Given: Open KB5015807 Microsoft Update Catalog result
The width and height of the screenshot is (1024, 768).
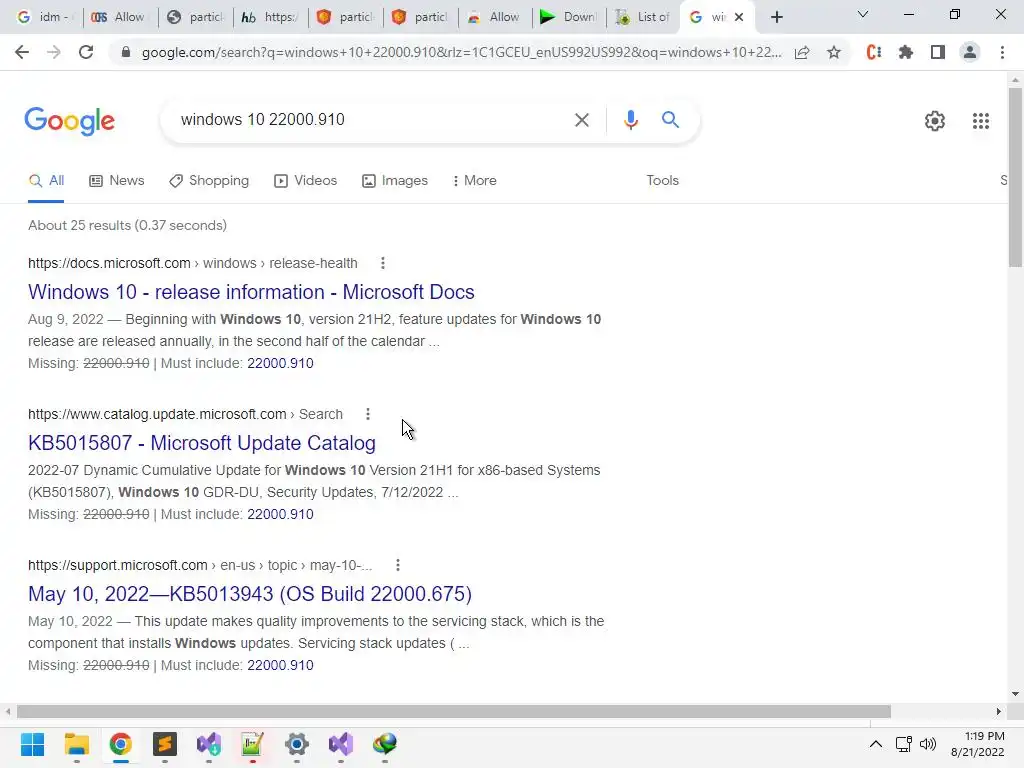Looking at the screenshot, I should pyautogui.click(x=202, y=443).
